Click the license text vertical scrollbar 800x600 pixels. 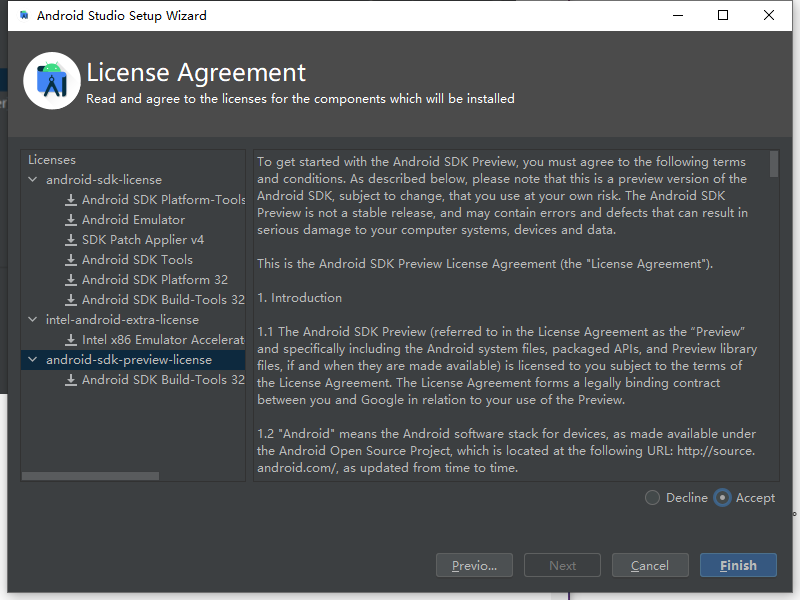[x=774, y=165]
